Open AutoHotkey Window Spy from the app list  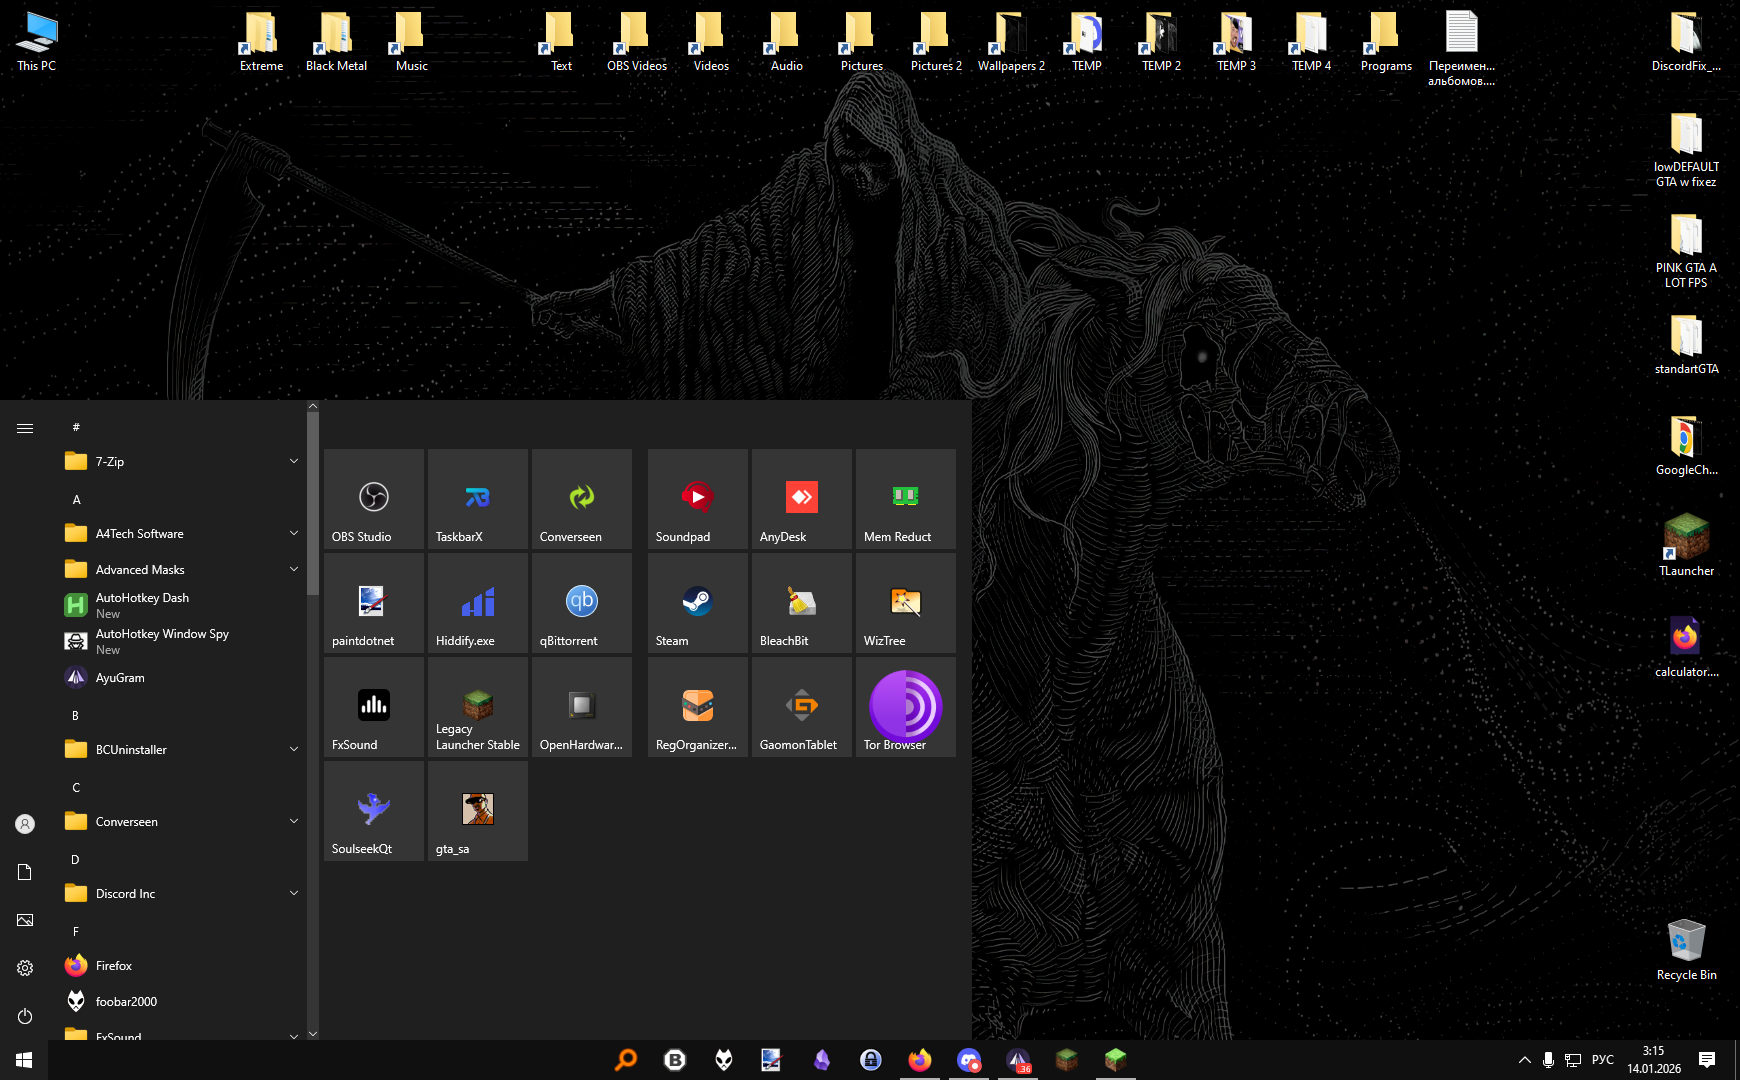[x=181, y=642]
